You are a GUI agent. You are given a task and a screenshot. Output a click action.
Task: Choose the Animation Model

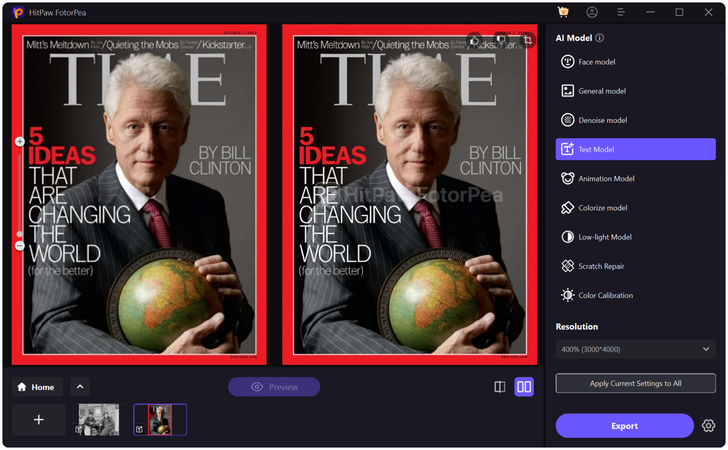635,178
